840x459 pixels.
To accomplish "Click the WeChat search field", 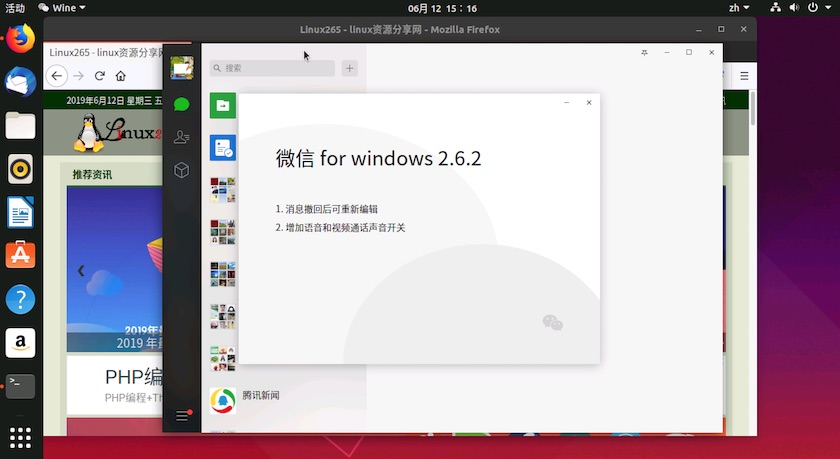I will 272,68.
